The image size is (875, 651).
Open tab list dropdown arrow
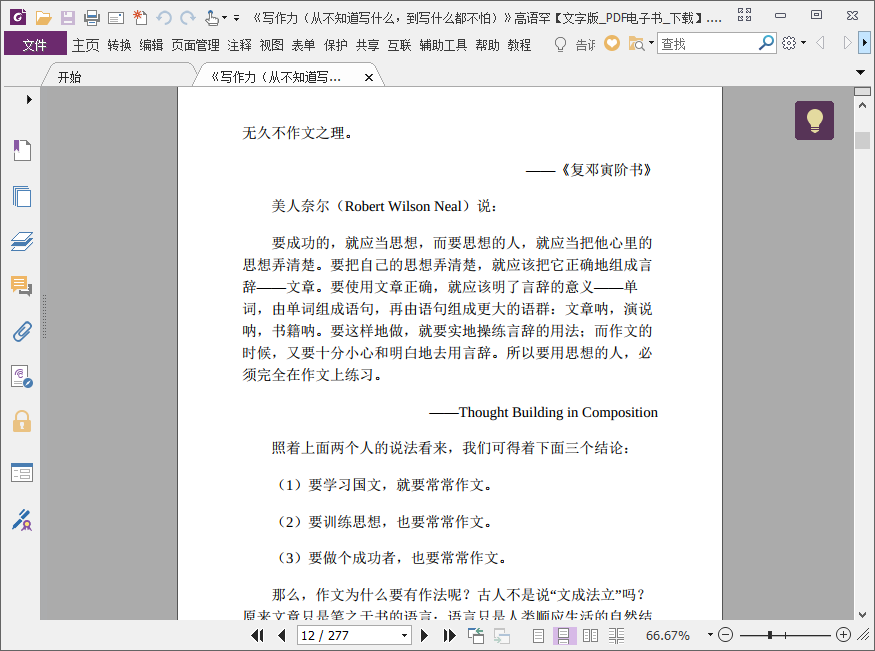coord(860,72)
